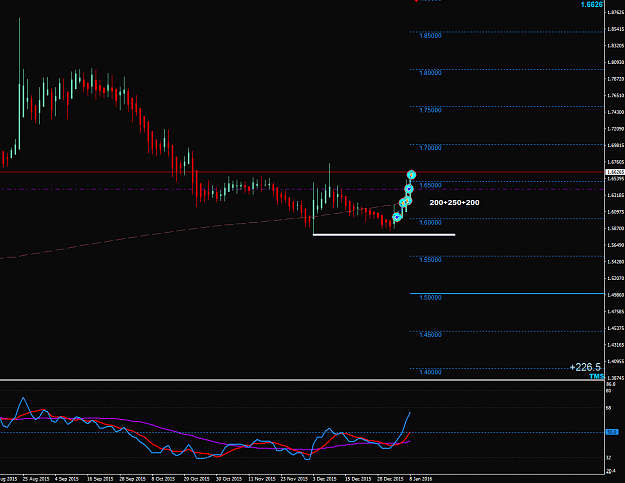Click the 1.74300 value on price axis
Image resolution: width=625 pixels, height=483 pixels.
pyautogui.click(x=615, y=112)
